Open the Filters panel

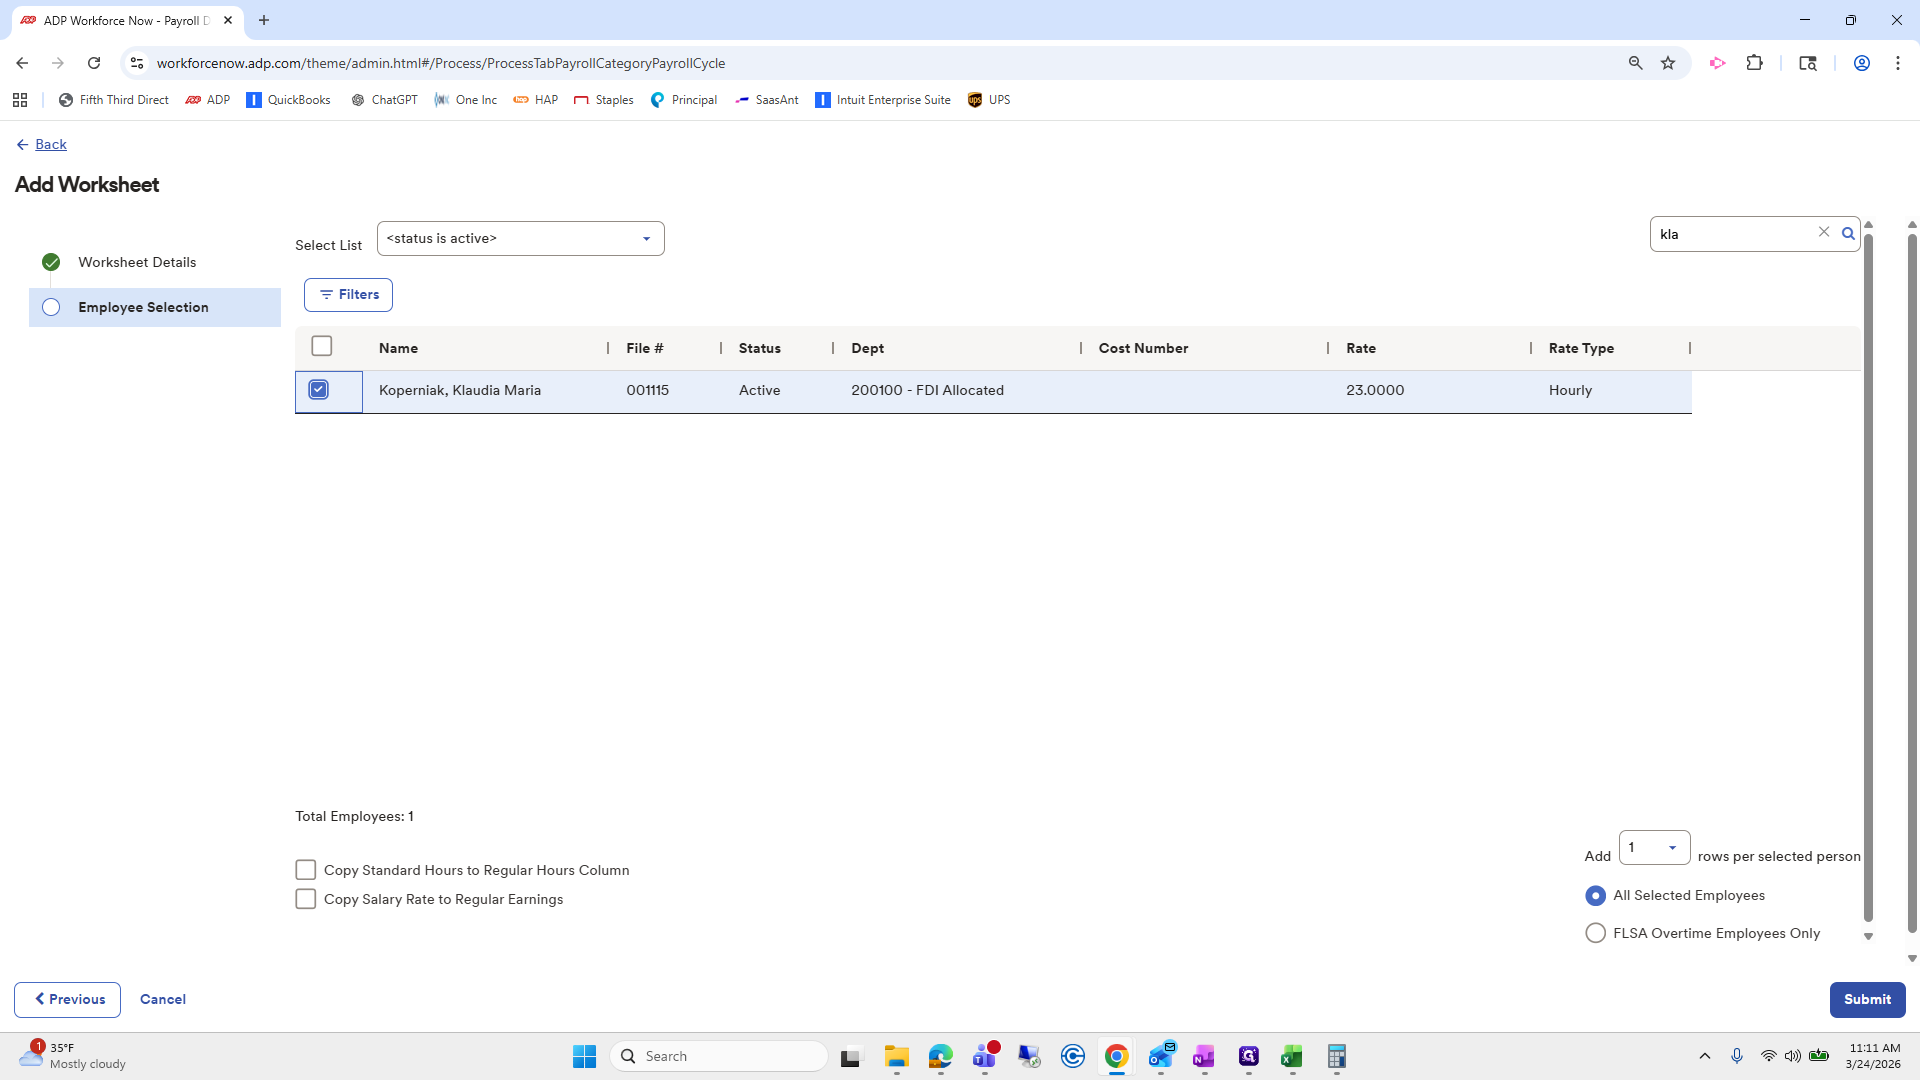(348, 295)
